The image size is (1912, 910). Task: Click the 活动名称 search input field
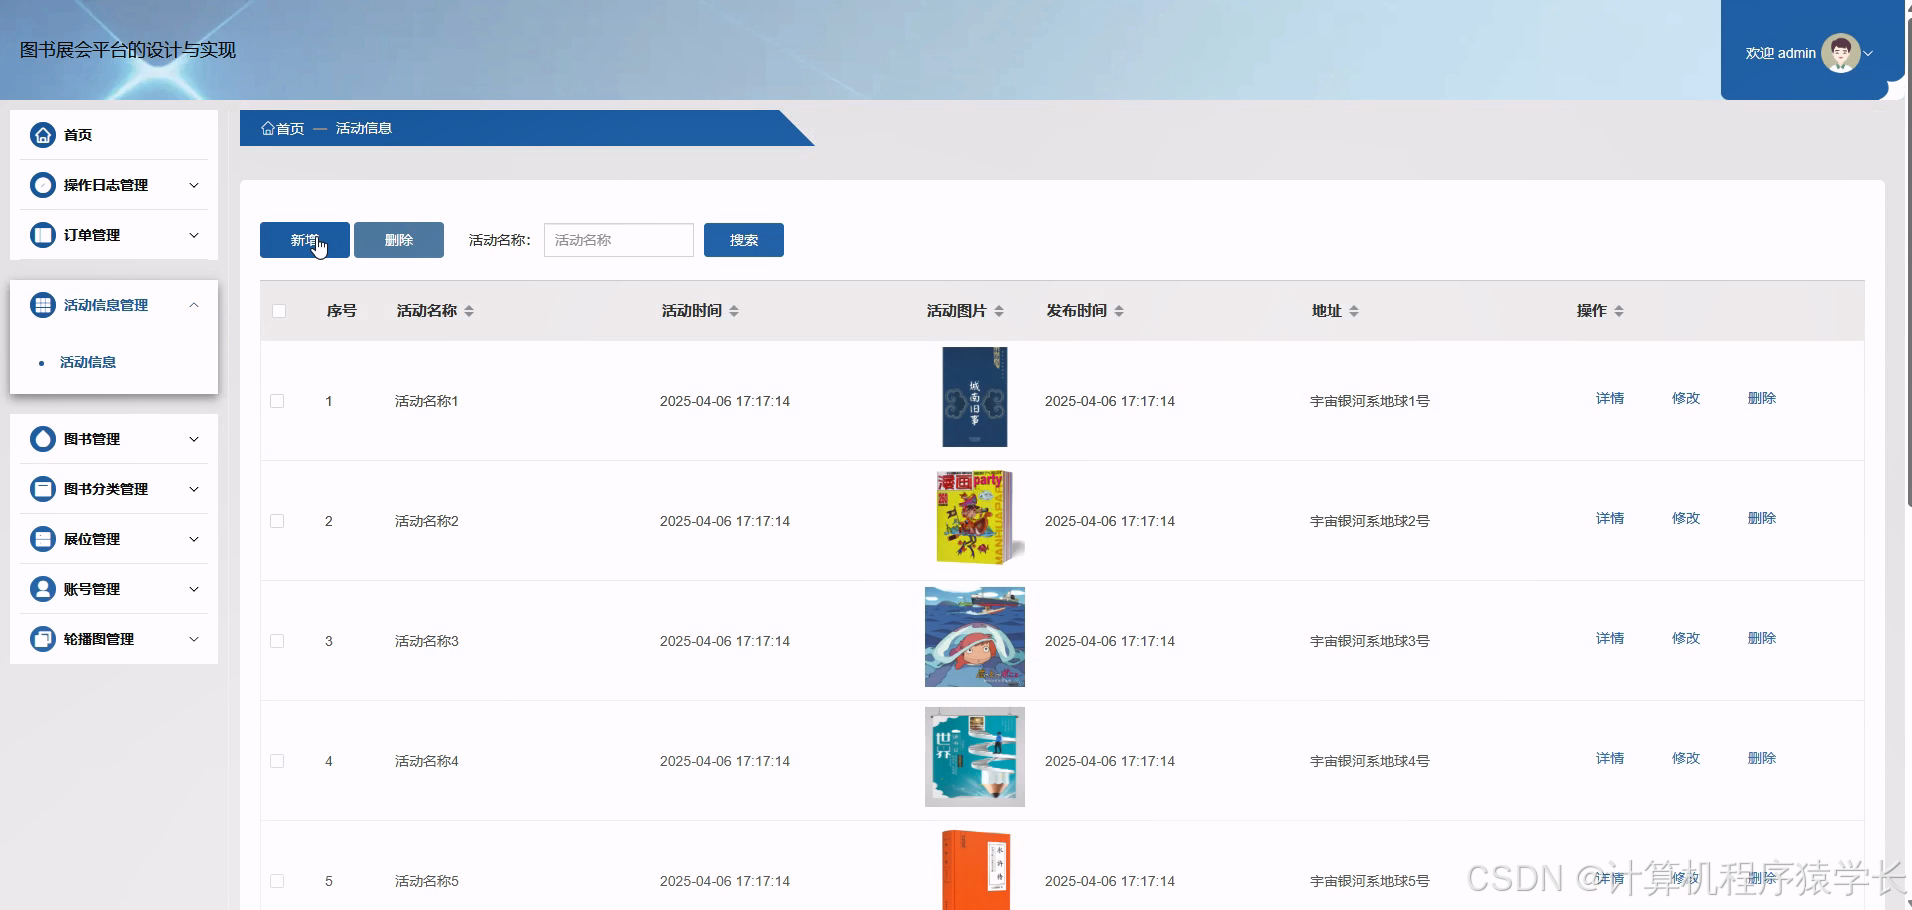click(618, 240)
